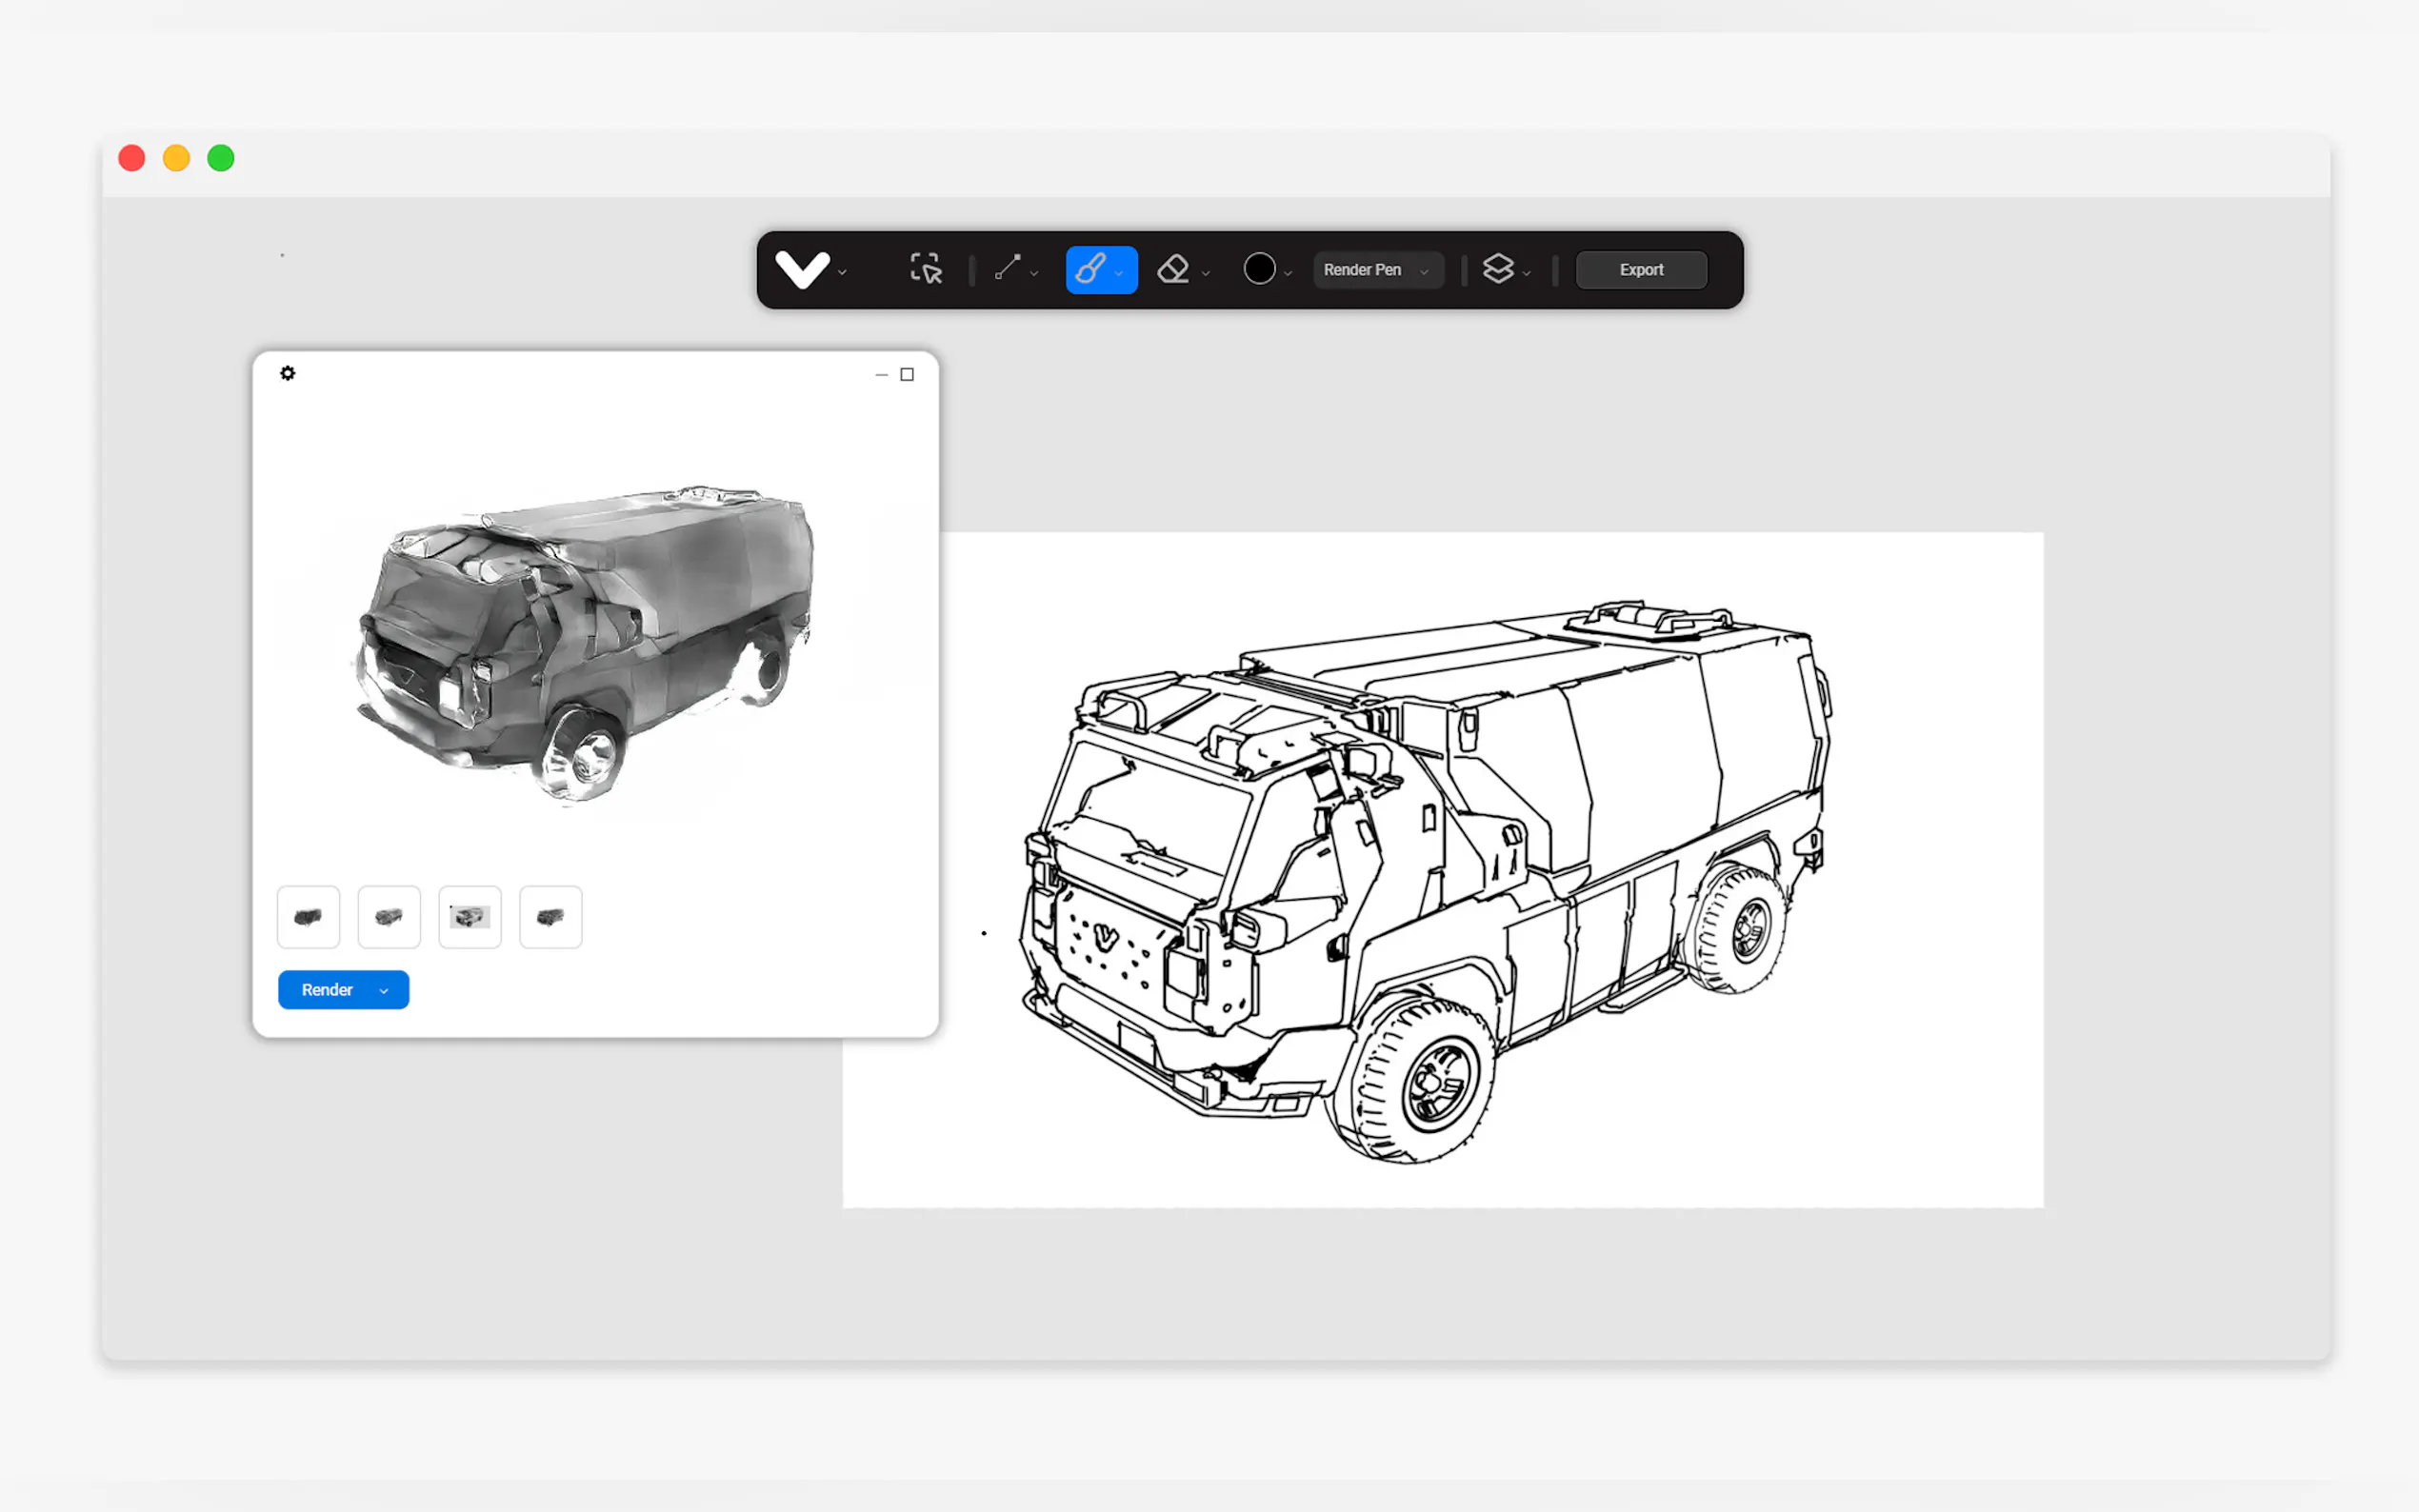The height and width of the screenshot is (1512, 2419).
Task: Click the Export button
Action: 1640,270
